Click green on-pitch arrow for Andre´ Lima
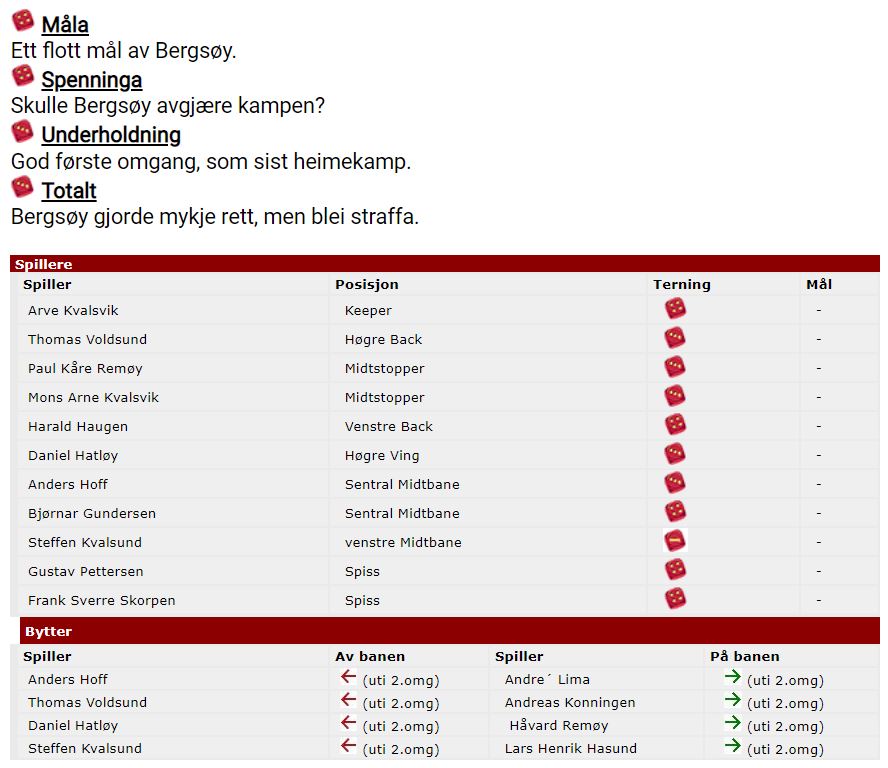 coord(733,676)
